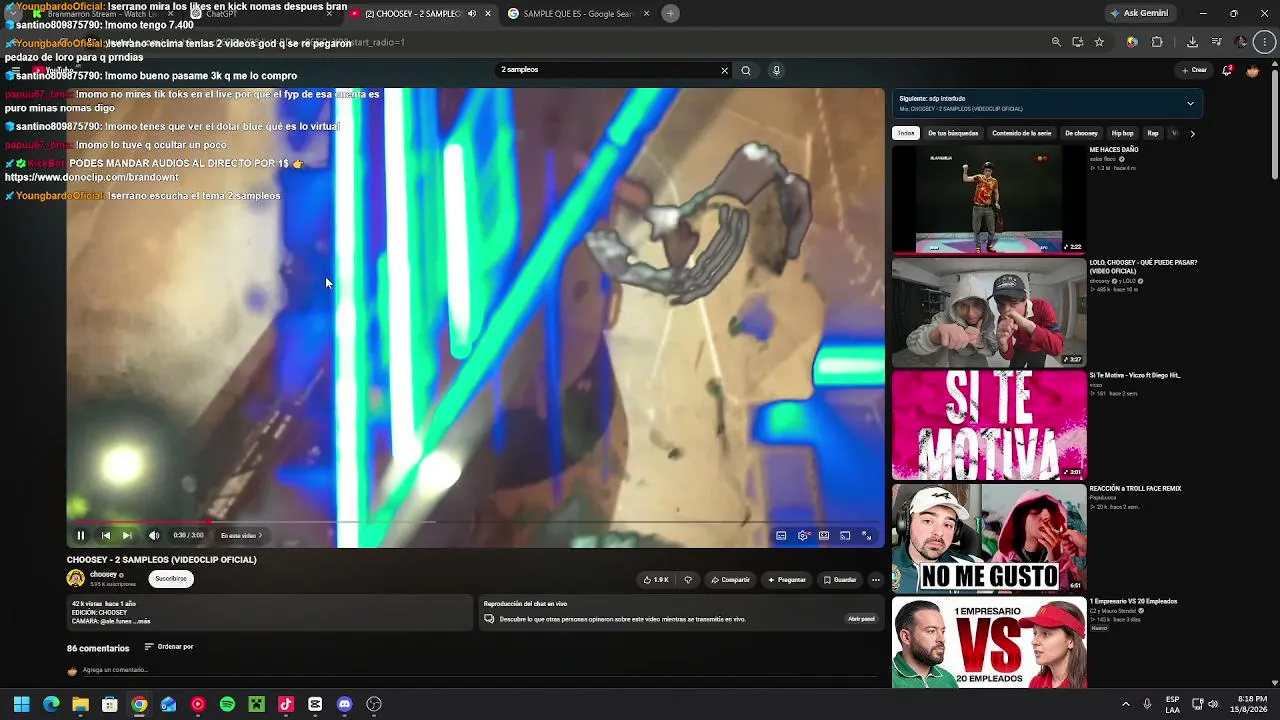The width and height of the screenshot is (1280, 720).
Task: Switch to the 'SAMPLE QUE ES' Google tab
Action: tap(579, 13)
